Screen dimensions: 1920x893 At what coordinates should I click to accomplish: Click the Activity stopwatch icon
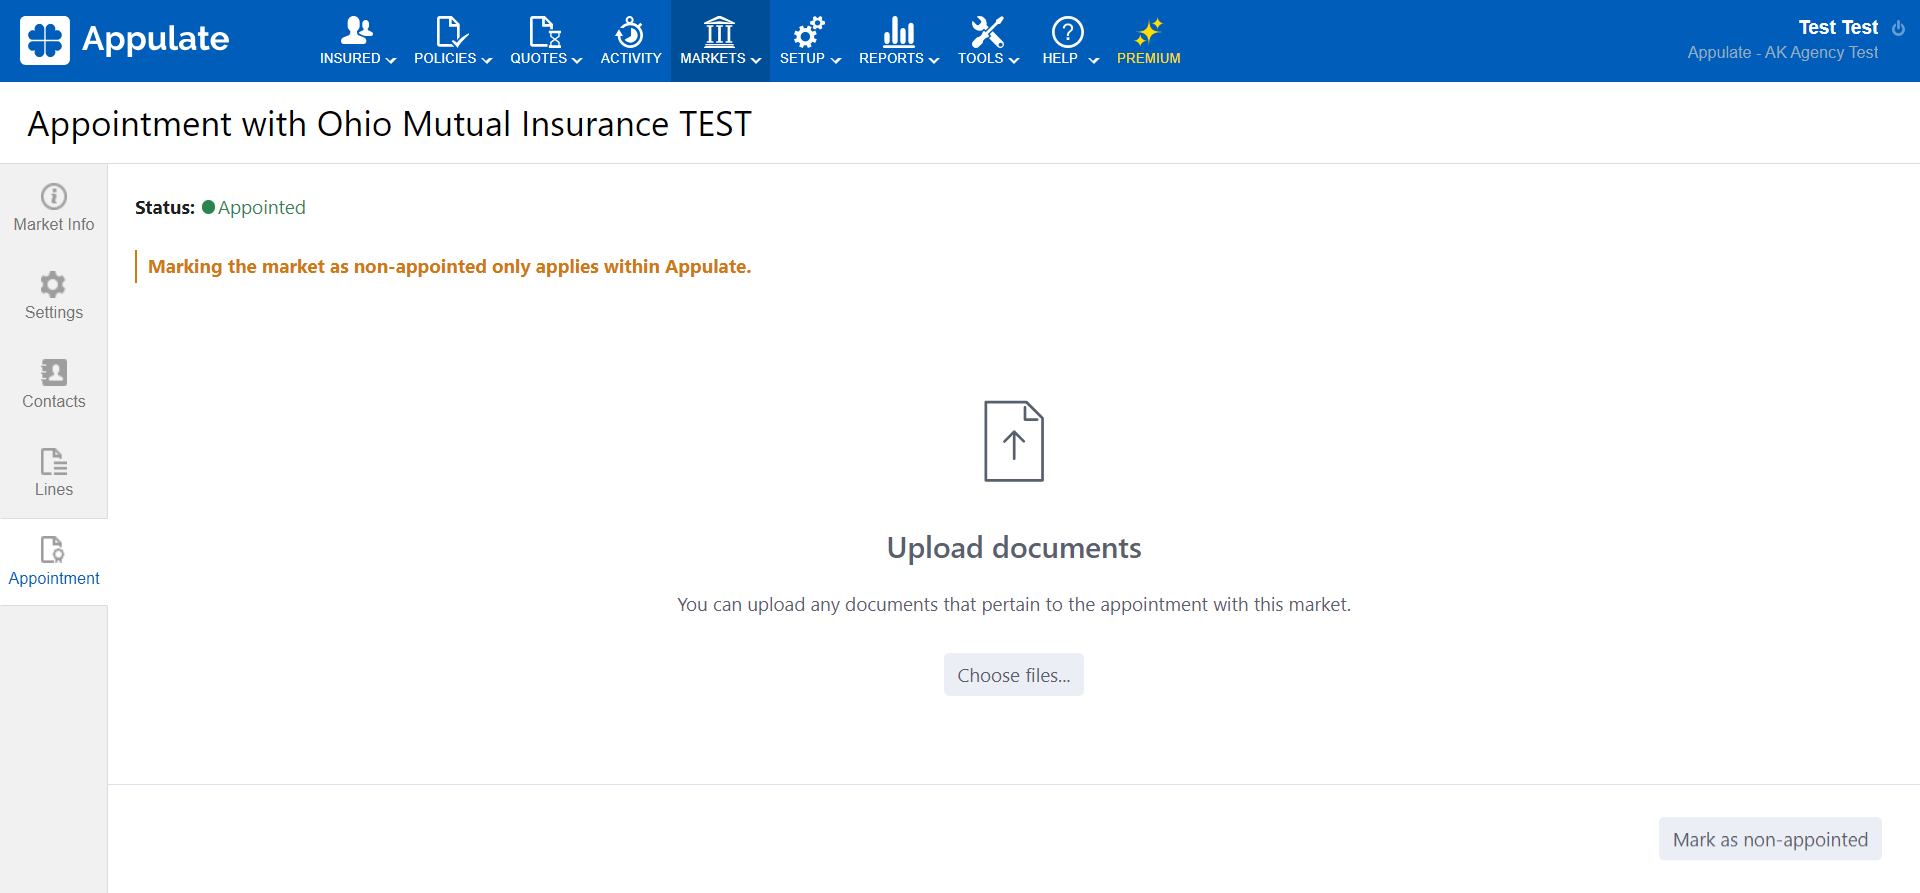pyautogui.click(x=630, y=32)
